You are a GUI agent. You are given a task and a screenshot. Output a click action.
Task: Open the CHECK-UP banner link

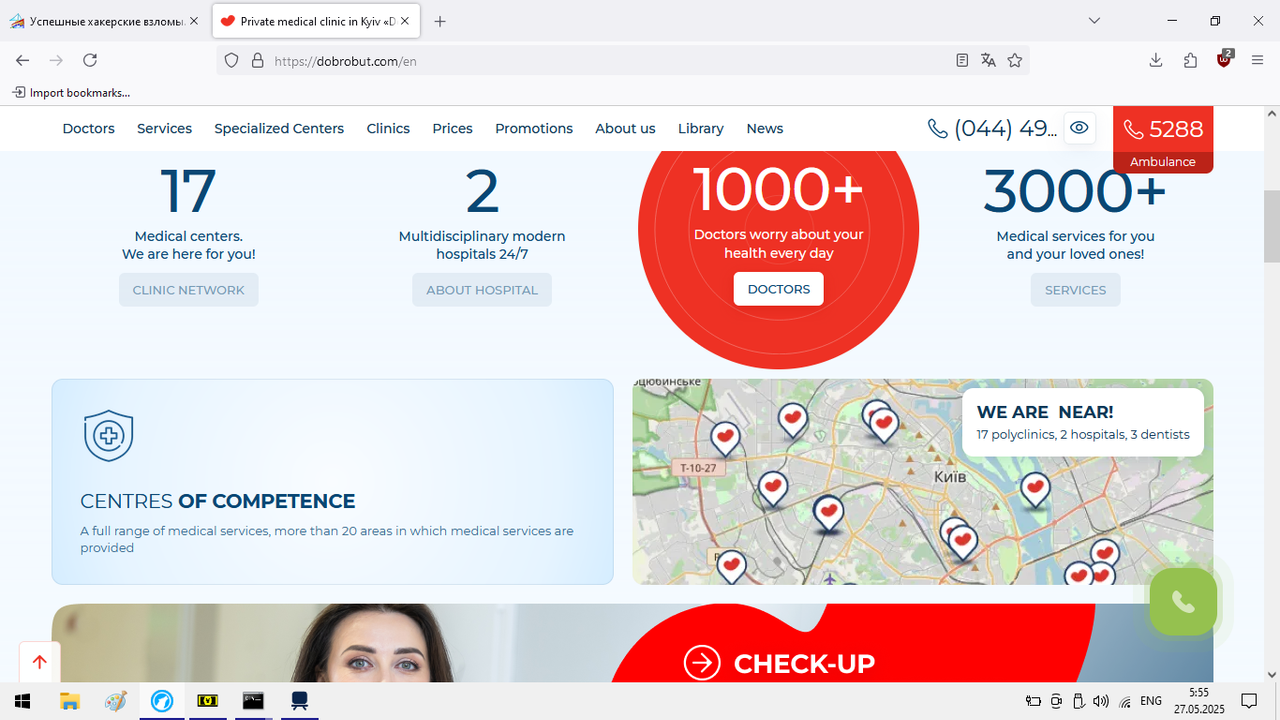click(804, 663)
